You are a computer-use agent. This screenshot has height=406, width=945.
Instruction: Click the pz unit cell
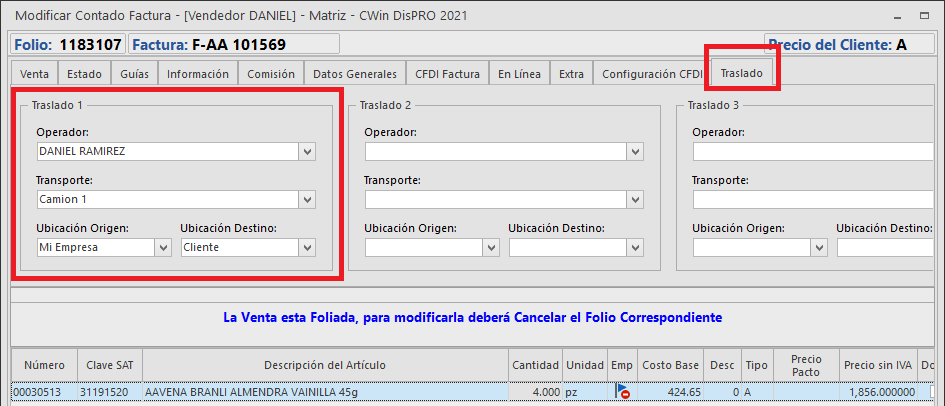[585, 392]
